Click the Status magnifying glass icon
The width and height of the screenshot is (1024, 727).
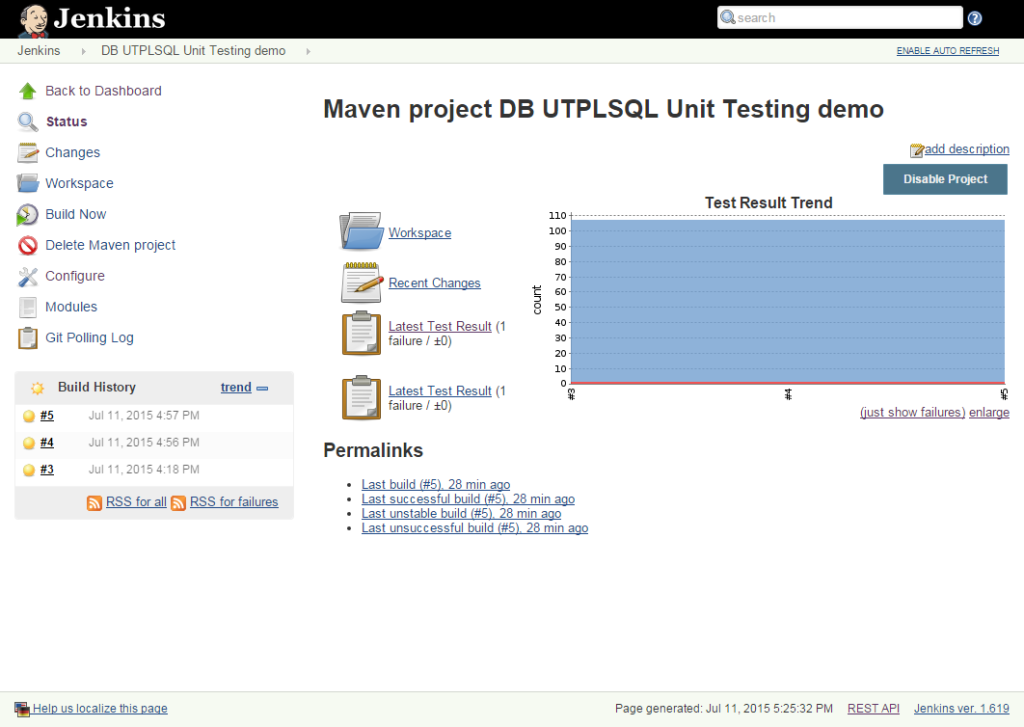[x=27, y=121]
